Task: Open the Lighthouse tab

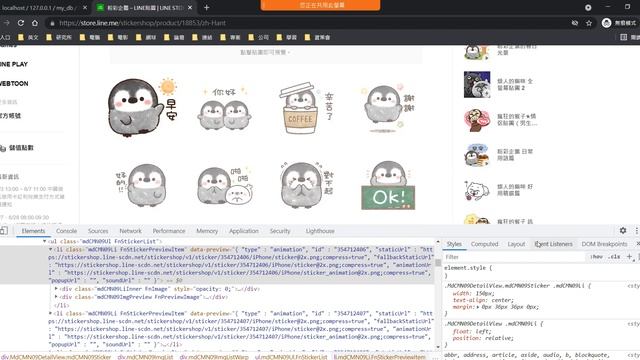Action: coord(320,231)
